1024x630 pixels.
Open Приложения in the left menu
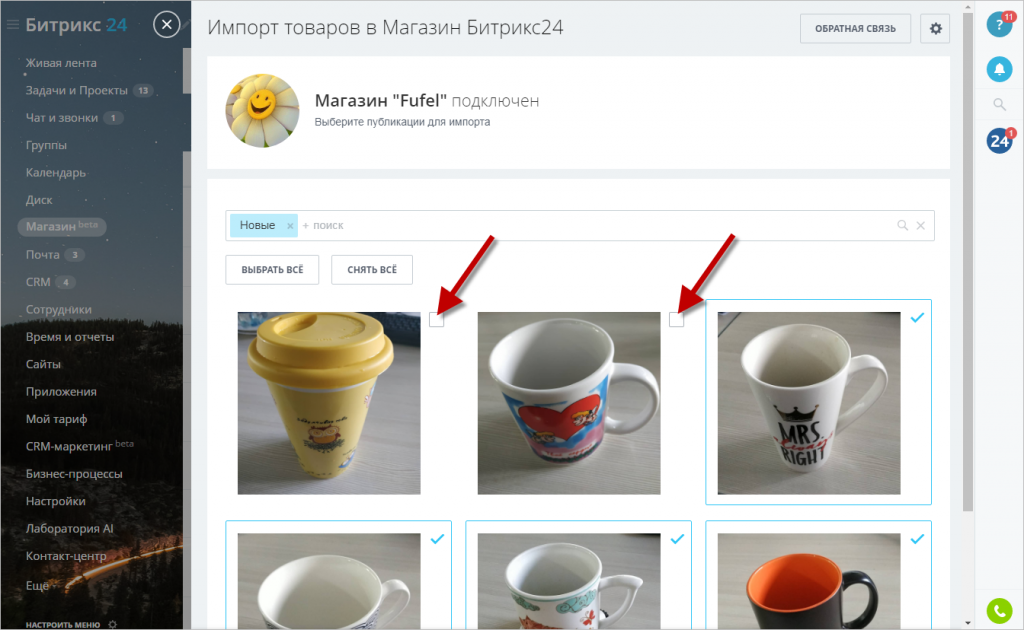(61, 392)
